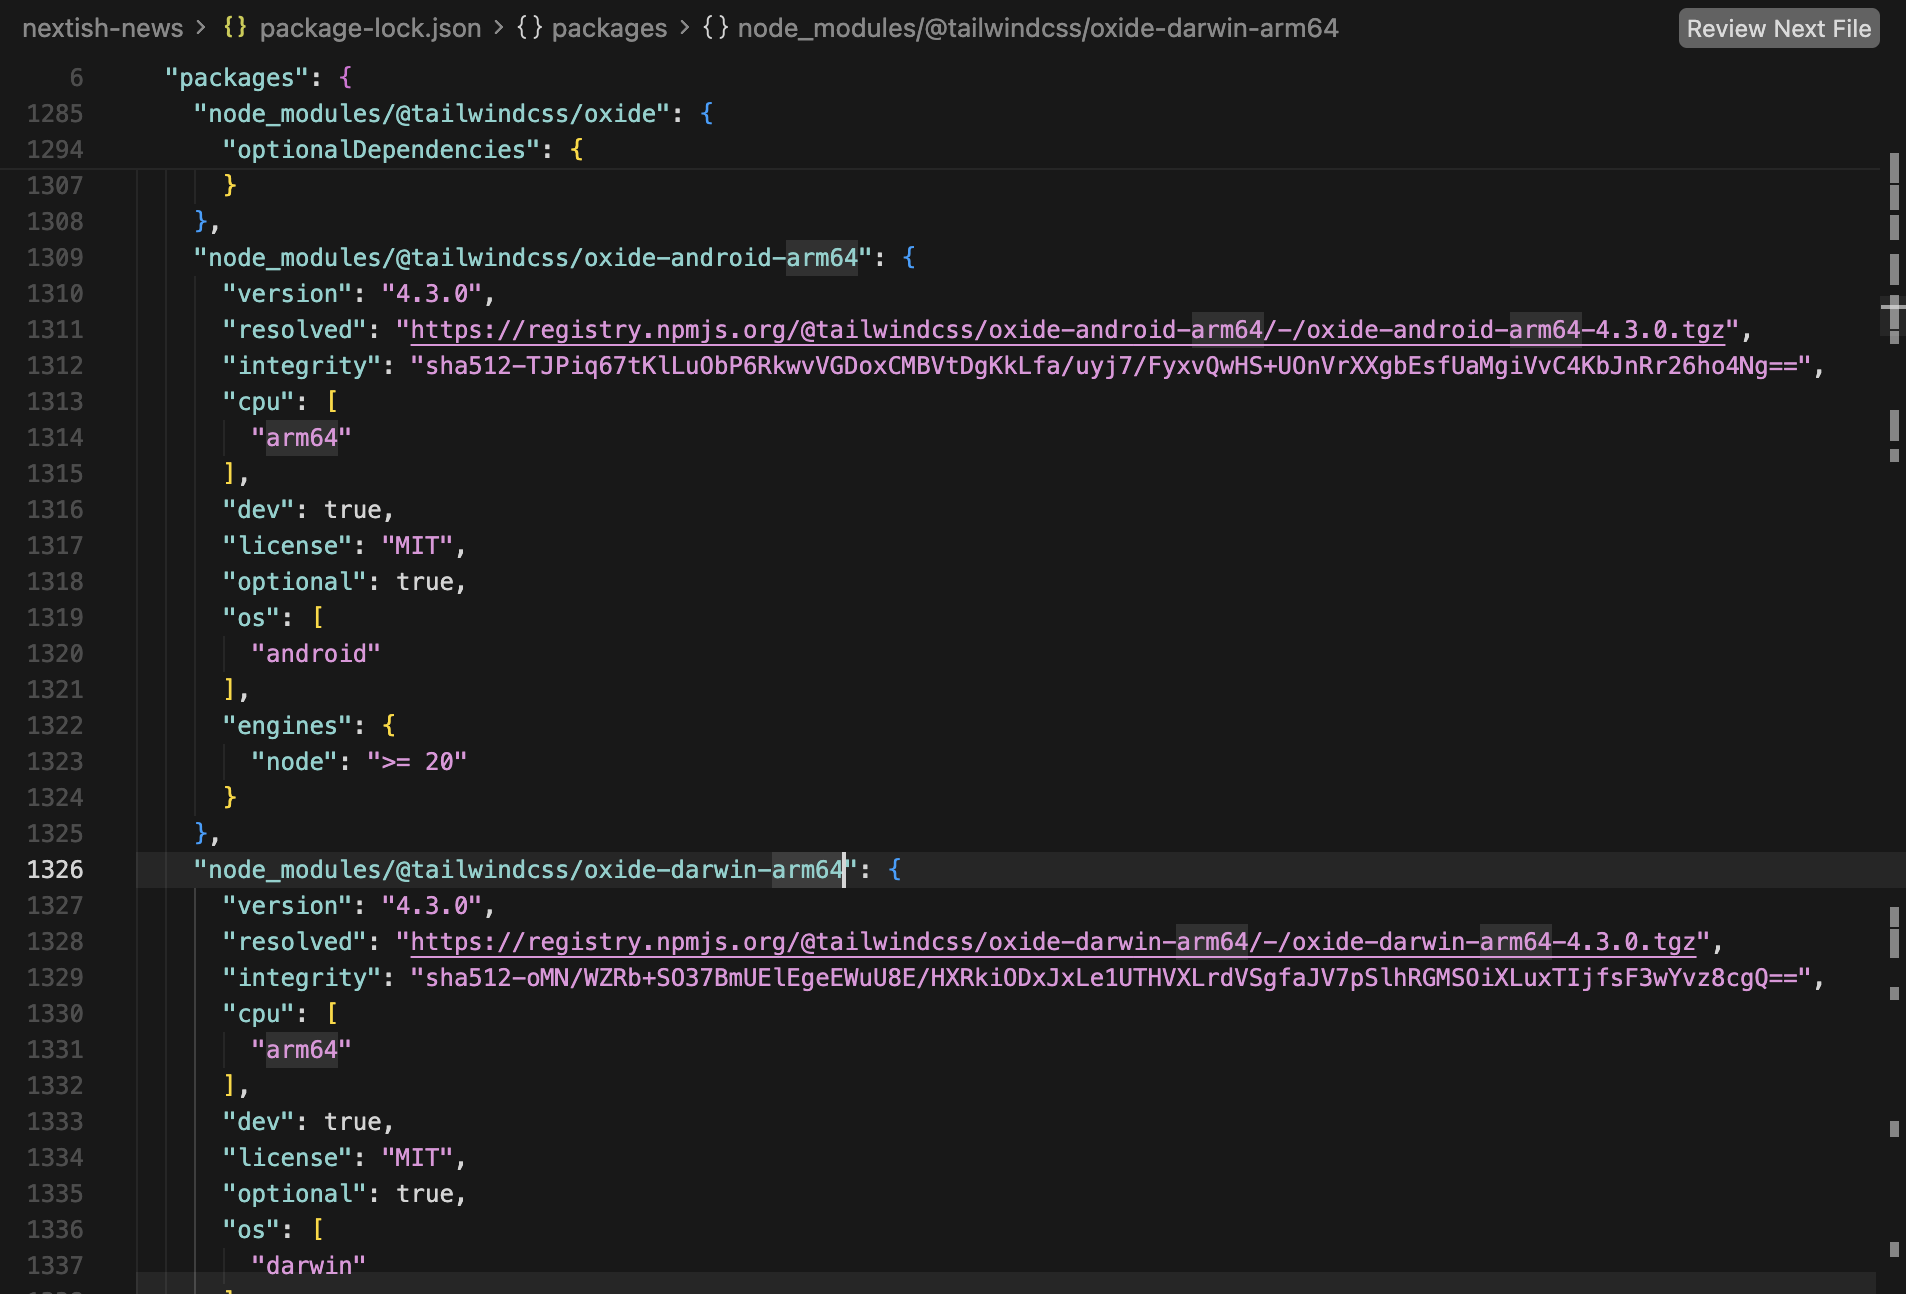Open the packages breadcrumb segment
The height and width of the screenshot is (1294, 1906).
tap(609, 28)
